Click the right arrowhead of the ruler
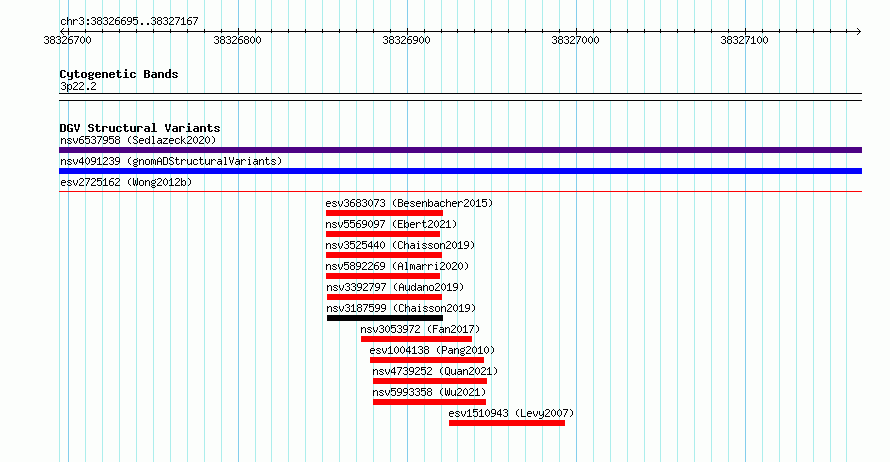The image size is (890, 462). coord(859,32)
